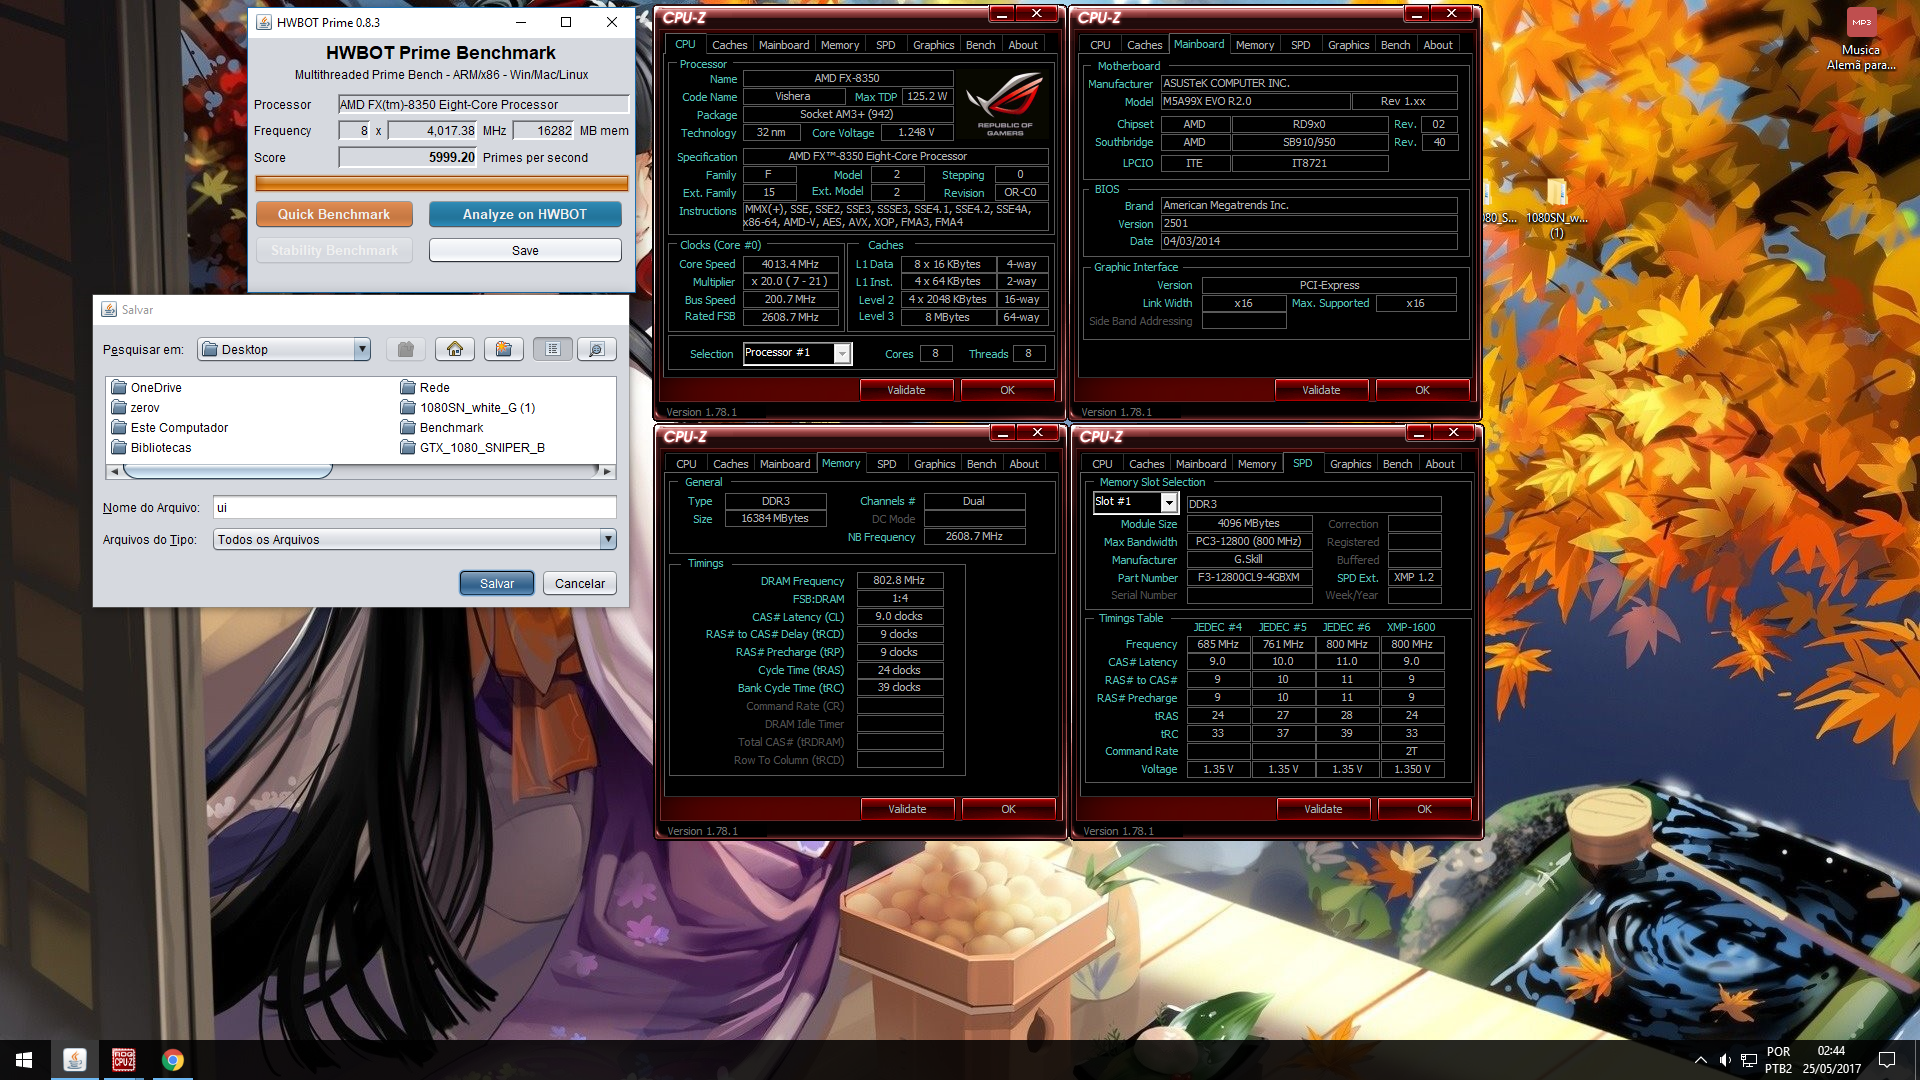Click Validate in the Mainboard CPU-Z window
Viewport: 1920px width, 1080px height.
pyautogui.click(x=1321, y=390)
